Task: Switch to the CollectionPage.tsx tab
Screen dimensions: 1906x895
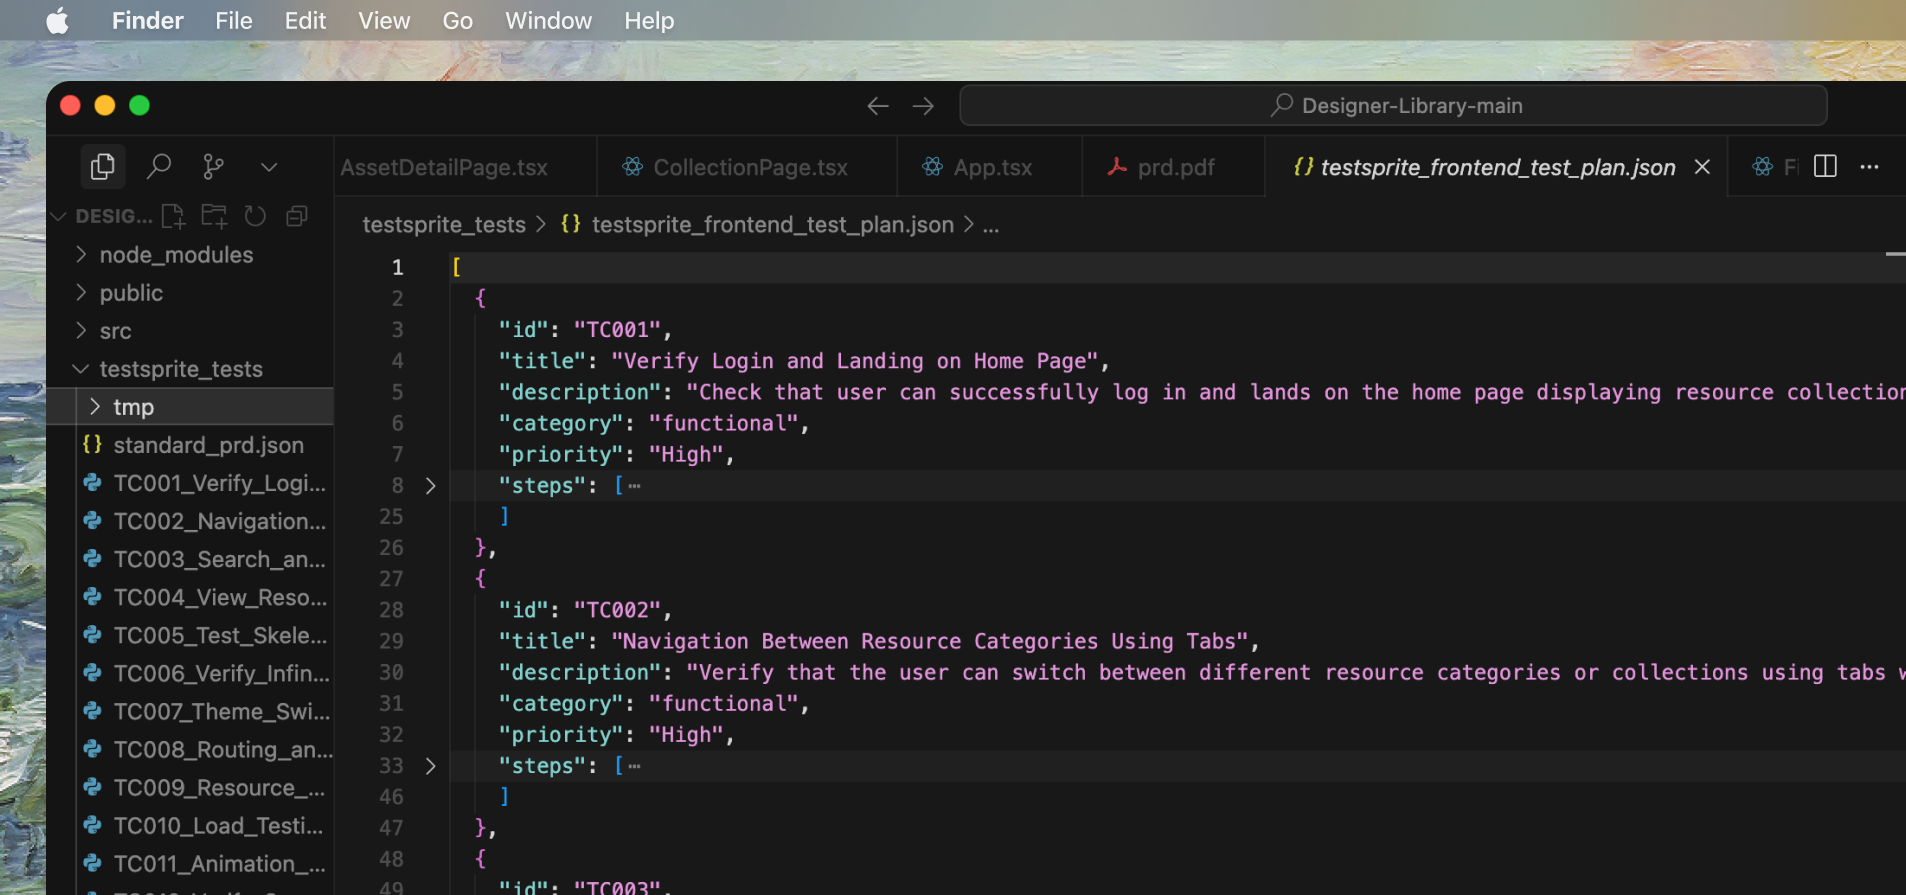Action: pos(749,167)
